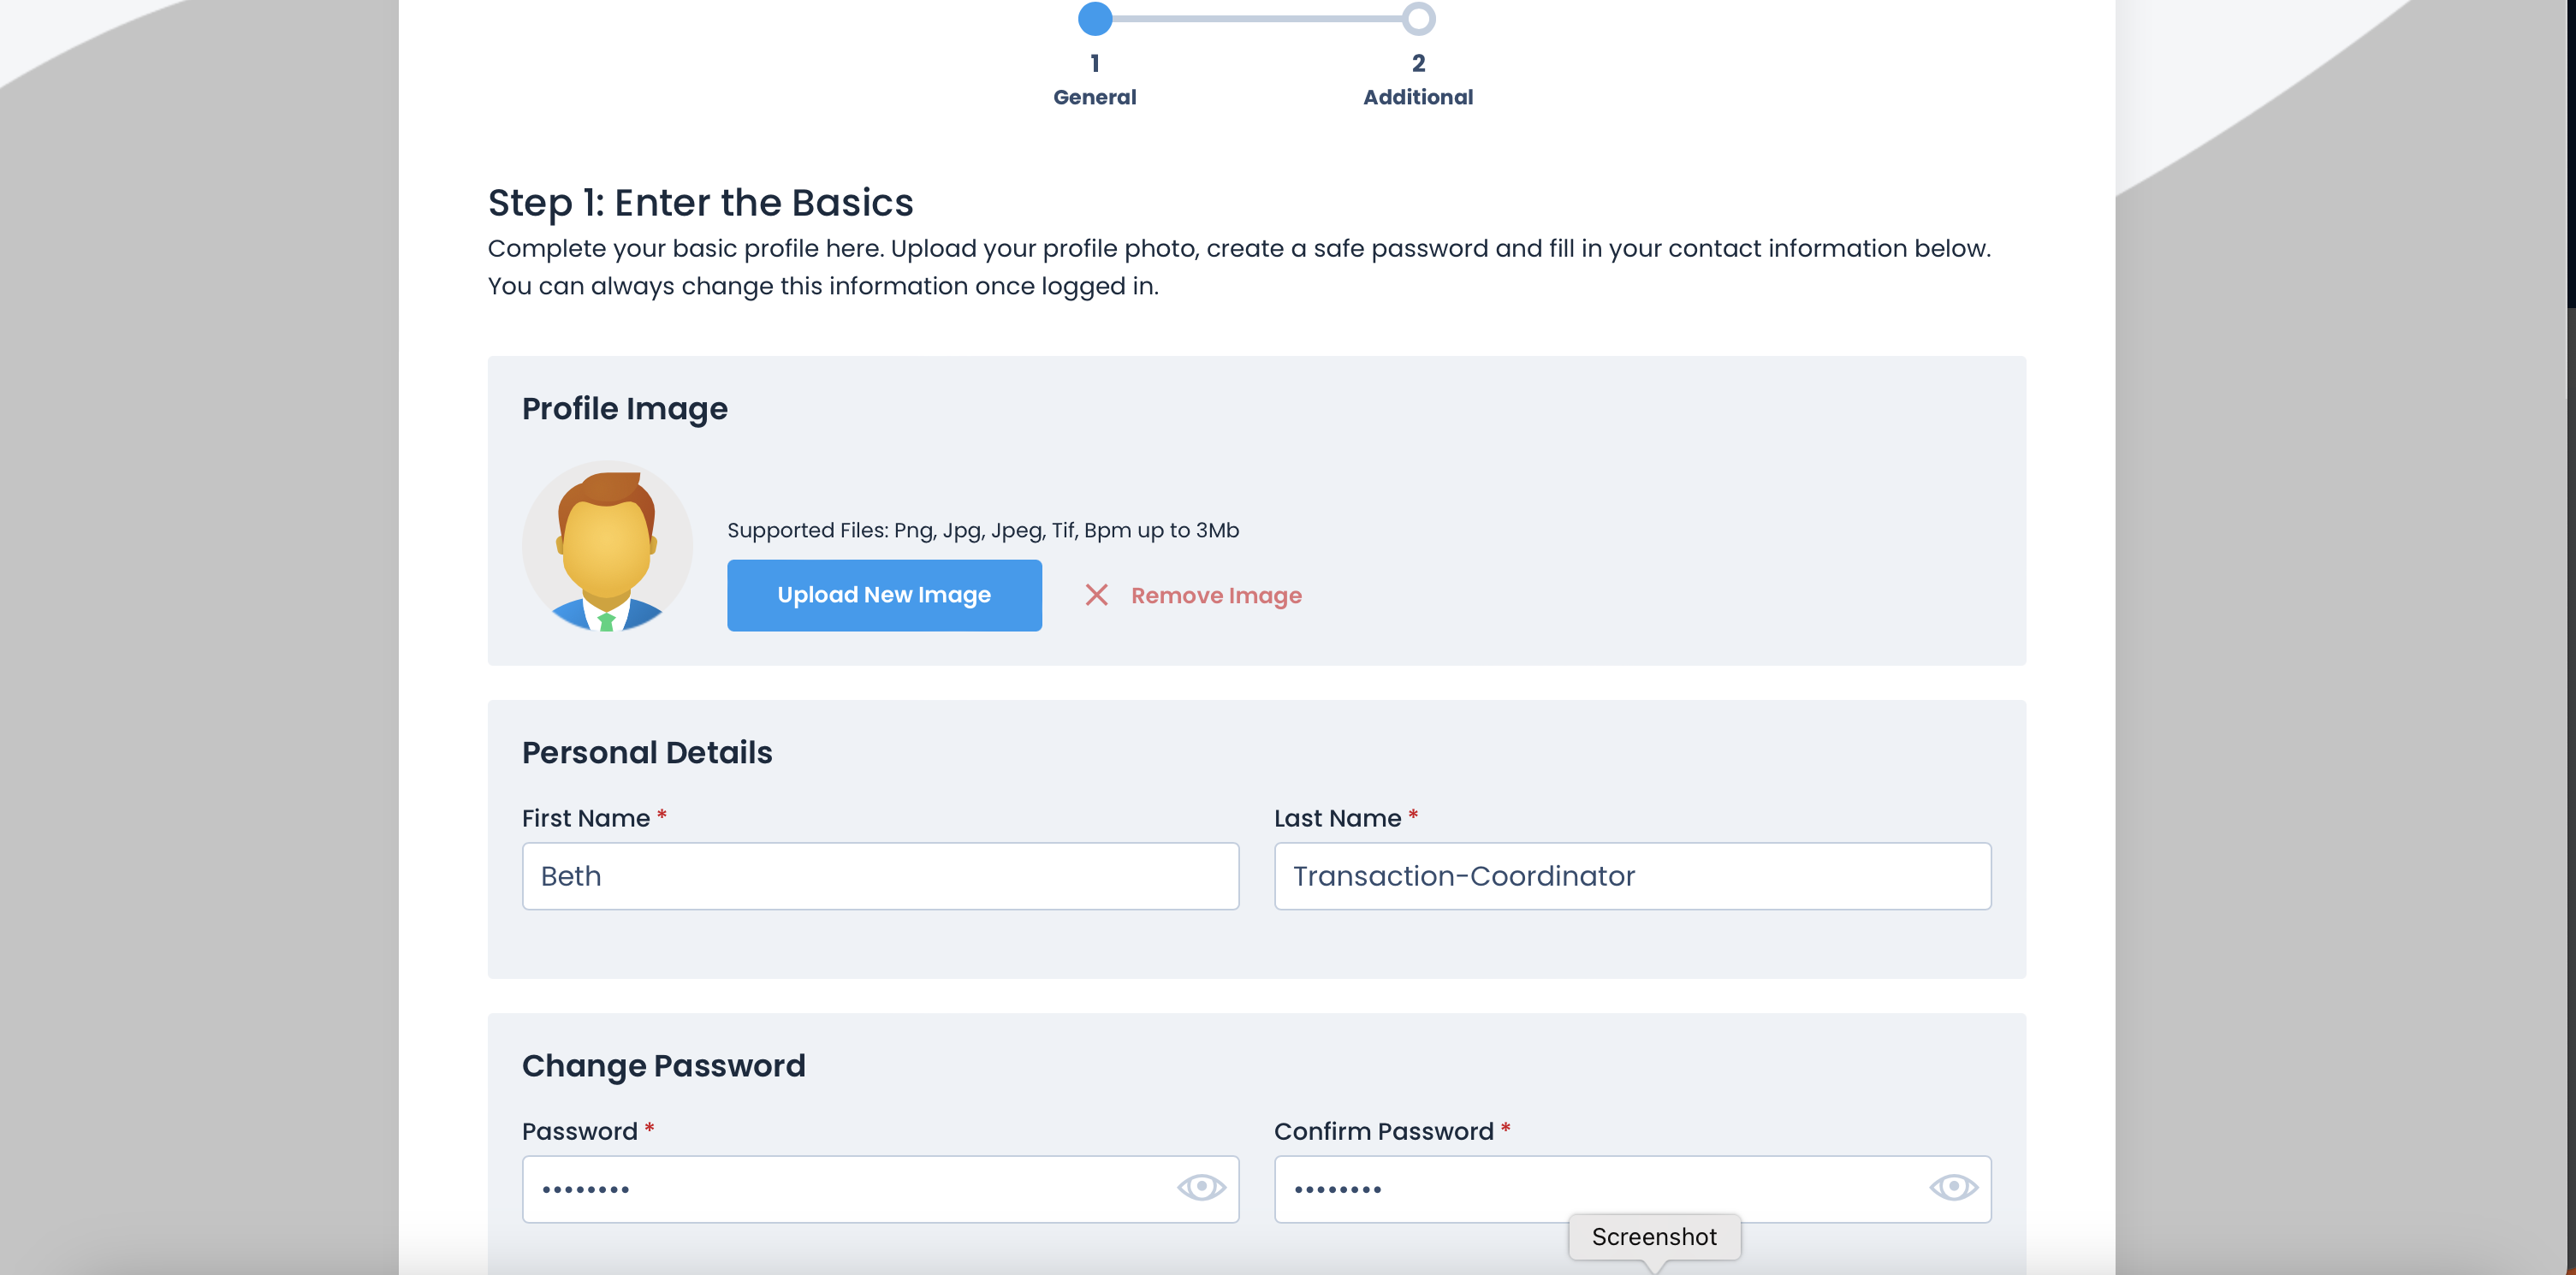The height and width of the screenshot is (1275, 2576).
Task: Click the 'Personal Details' section heading
Action: pyautogui.click(x=647, y=752)
